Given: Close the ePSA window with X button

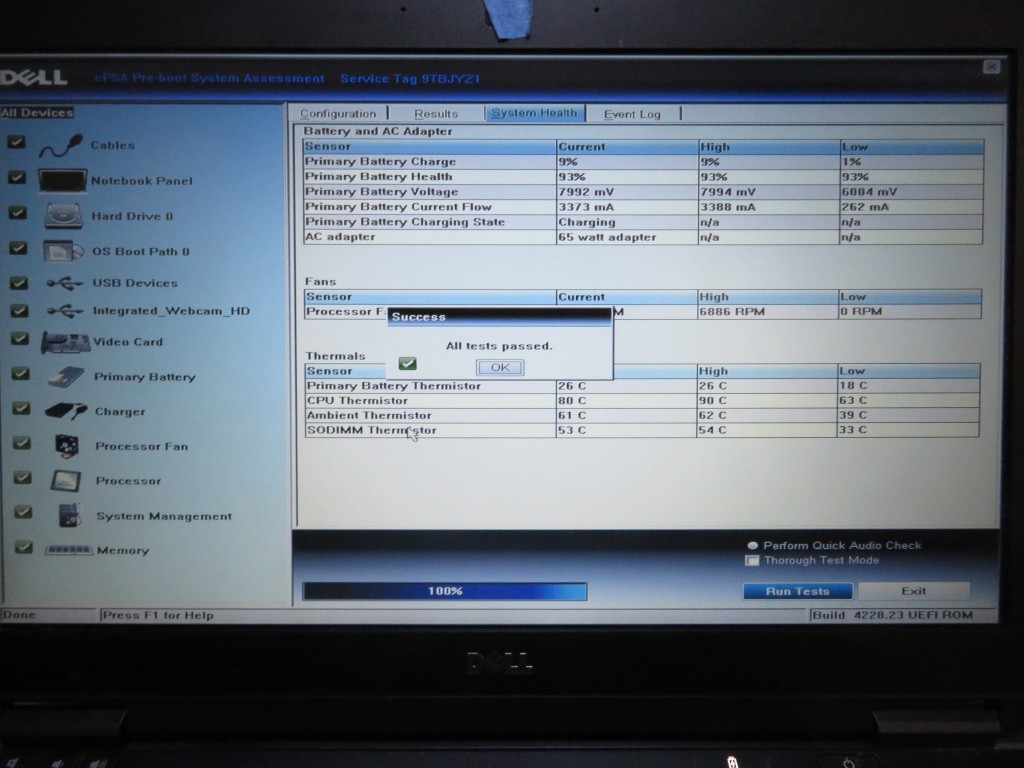Looking at the screenshot, I should pyautogui.click(x=991, y=67).
